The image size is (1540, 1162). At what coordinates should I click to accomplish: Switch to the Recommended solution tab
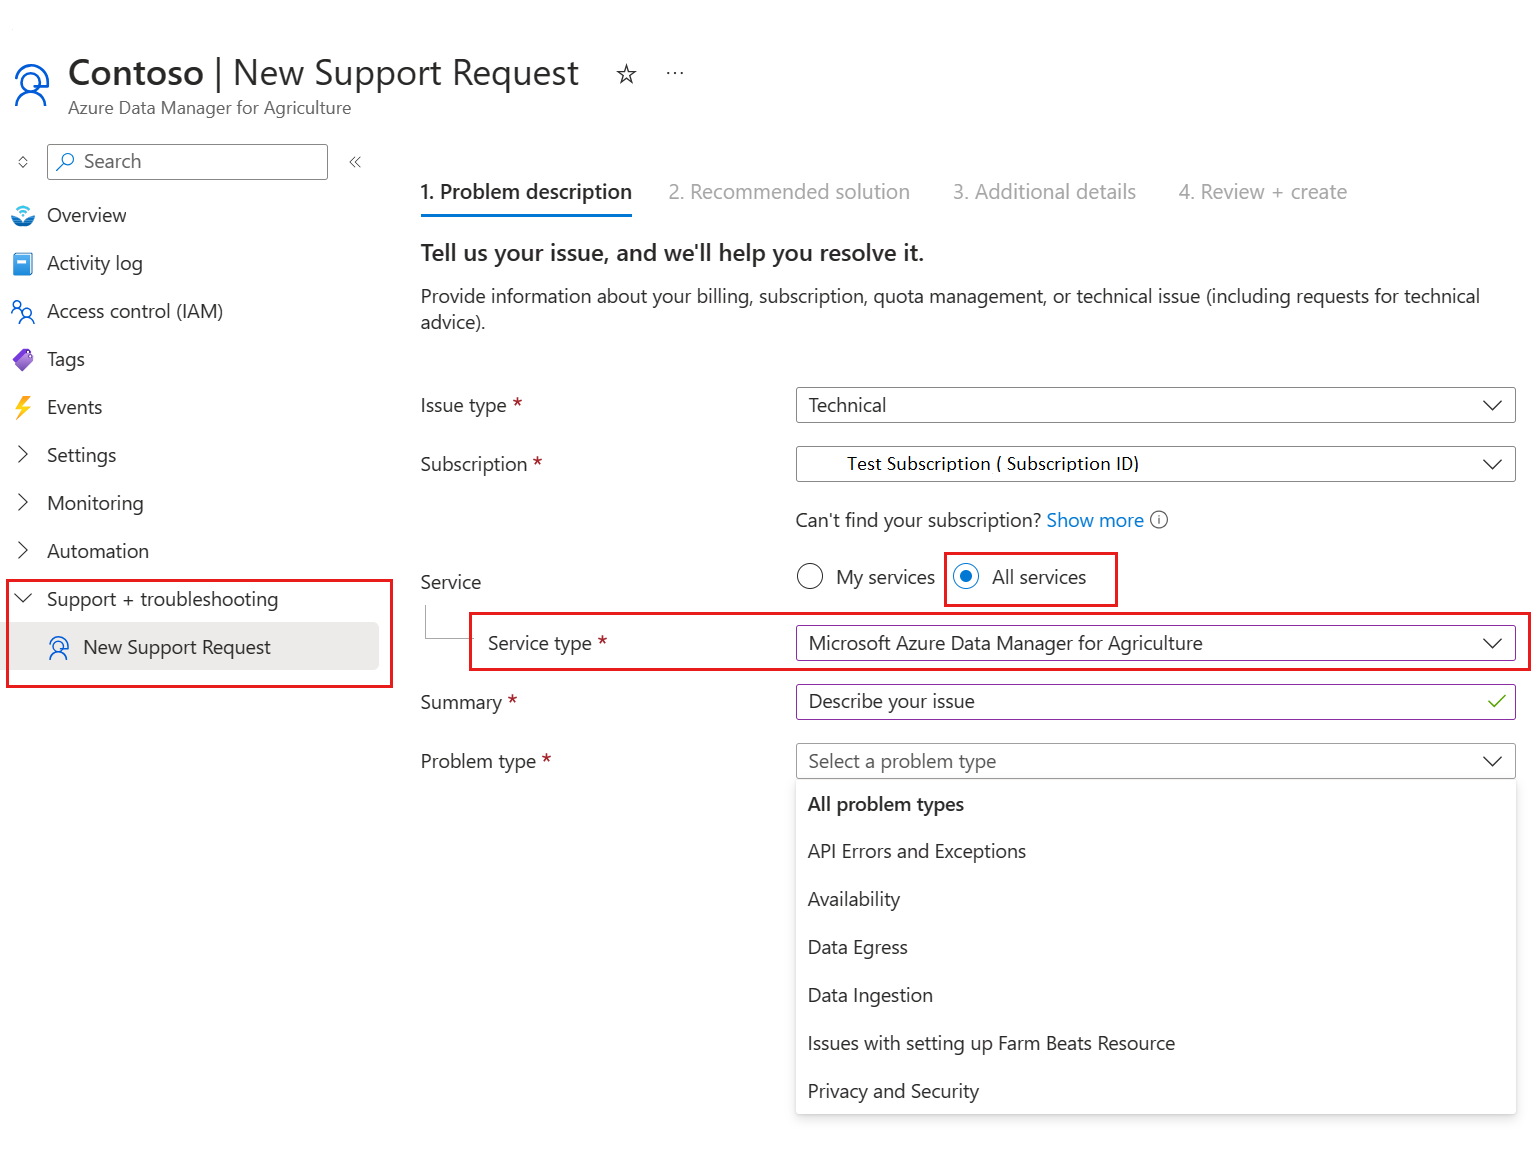789,191
